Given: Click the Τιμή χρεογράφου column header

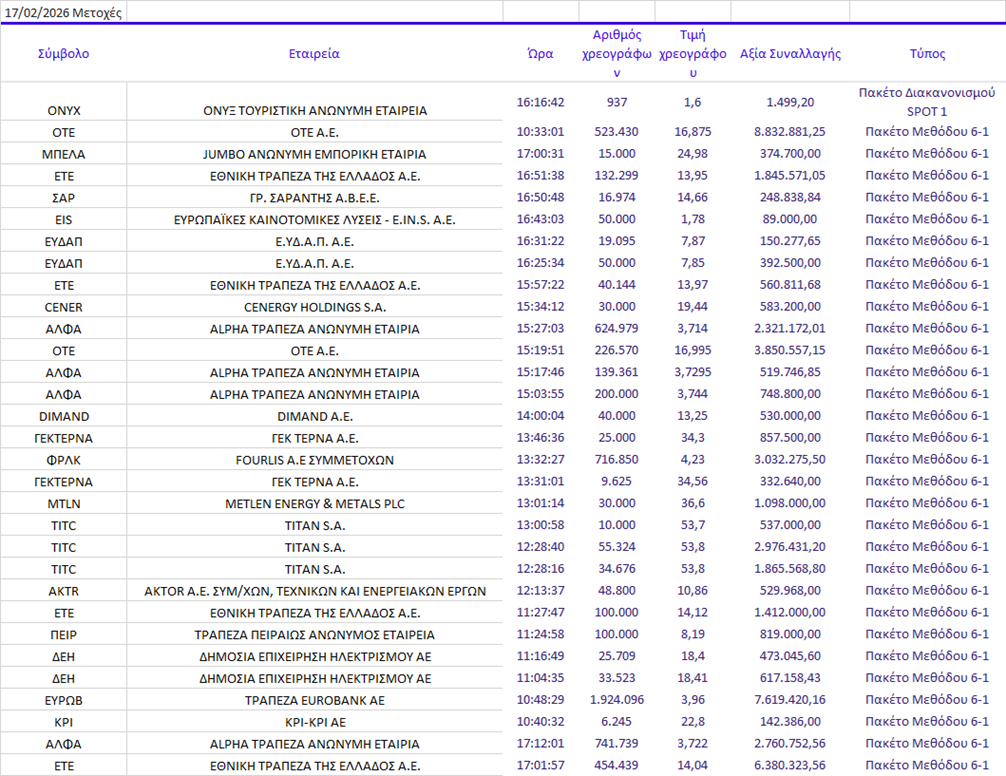Looking at the screenshot, I should pos(692,54).
